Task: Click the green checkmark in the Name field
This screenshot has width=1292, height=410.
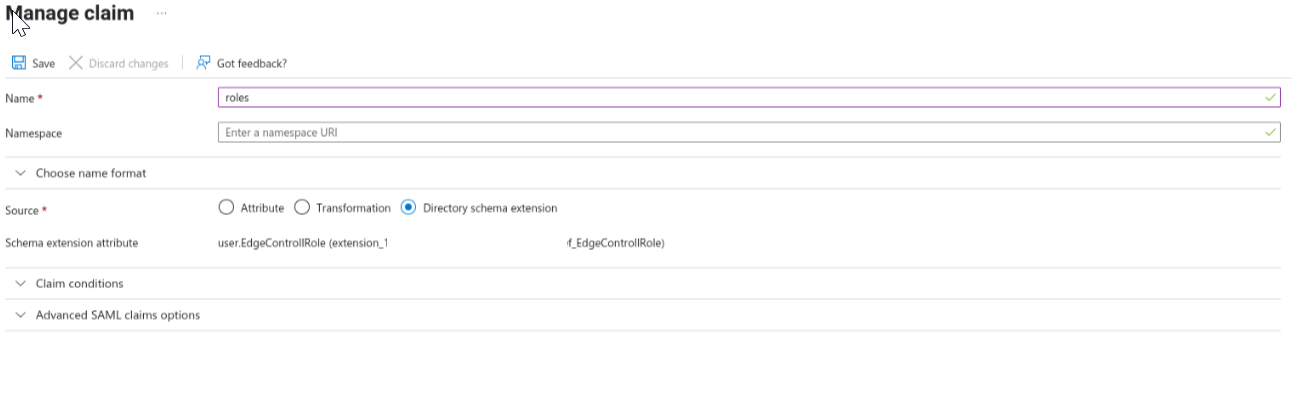Action: click(x=1270, y=98)
